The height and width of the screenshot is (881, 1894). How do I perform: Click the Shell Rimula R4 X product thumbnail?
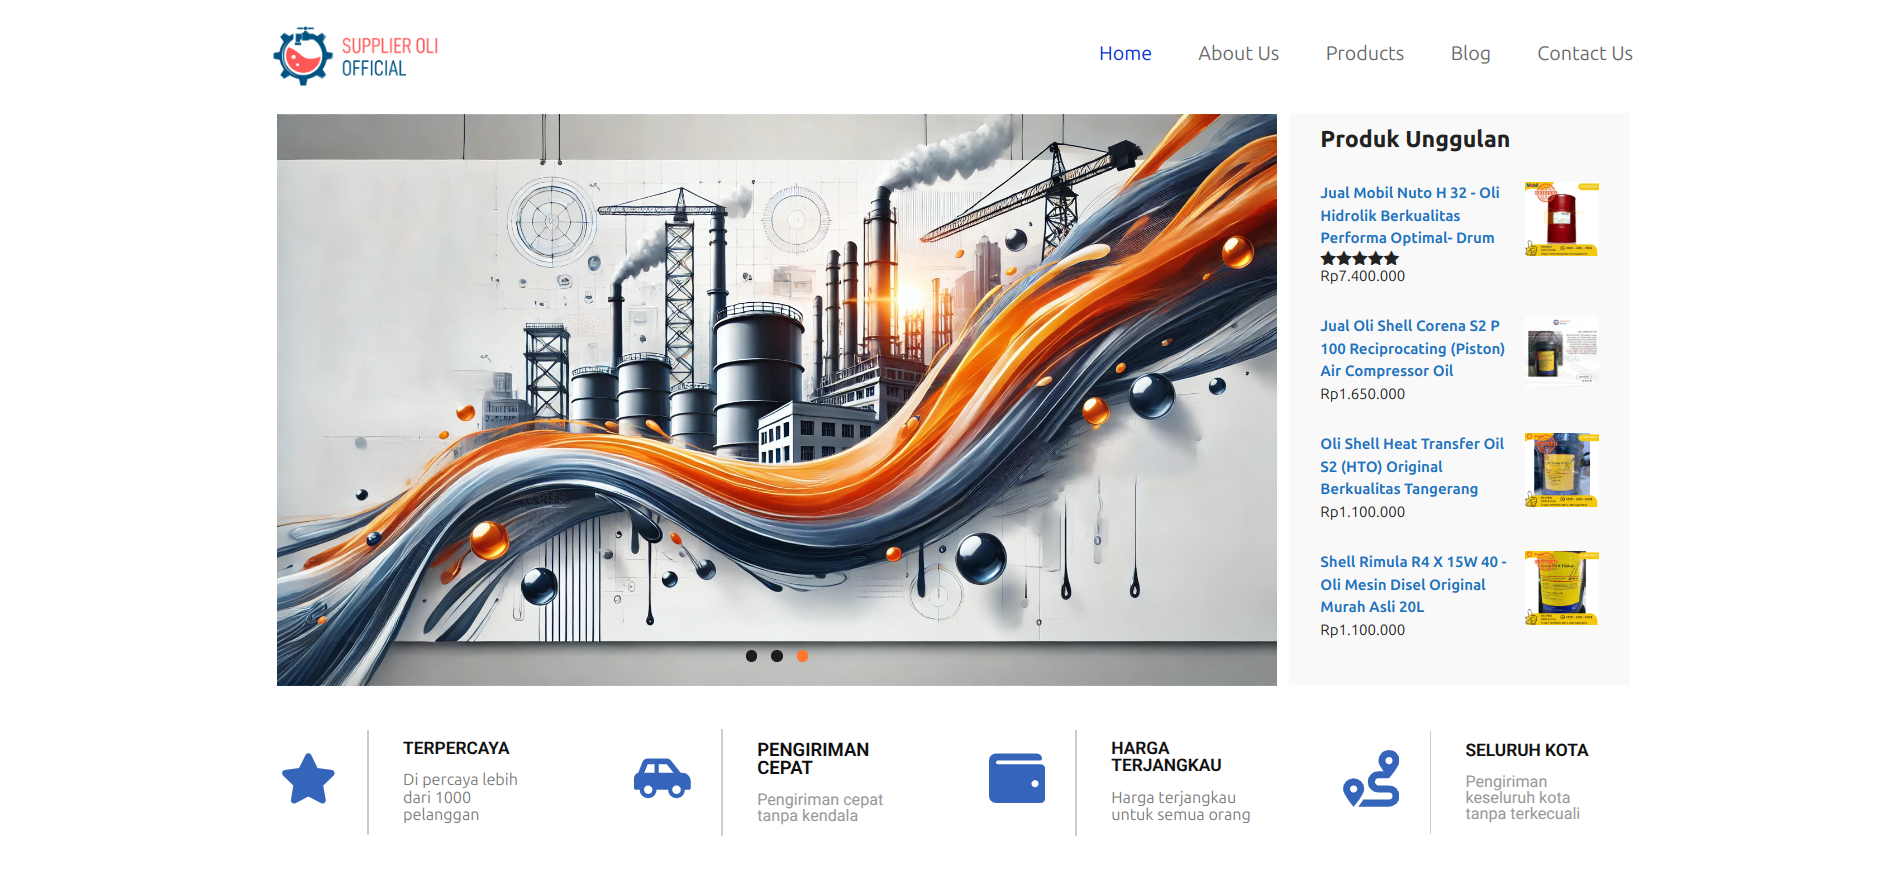(x=1561, y=588)
